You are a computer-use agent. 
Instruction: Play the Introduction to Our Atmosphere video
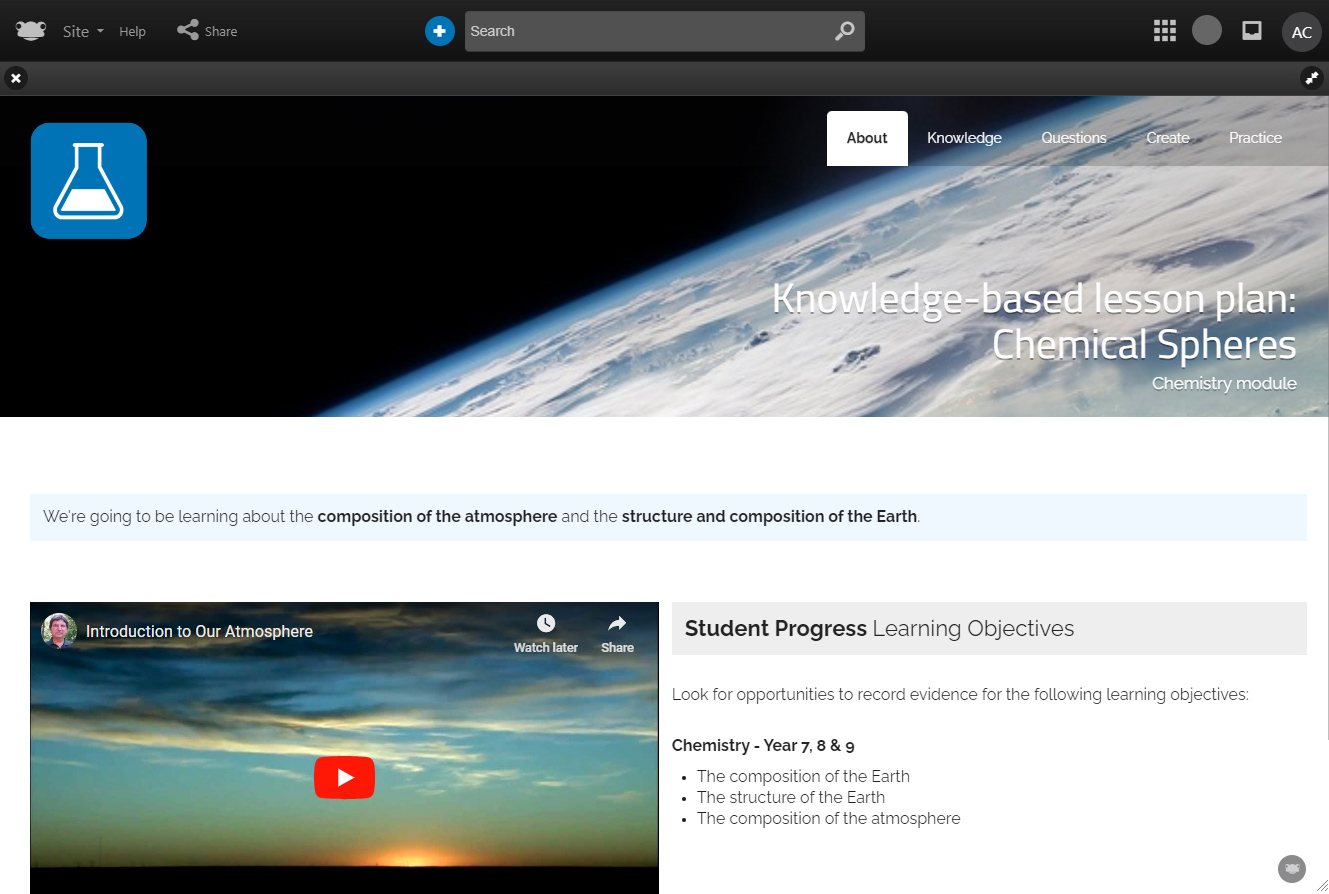(x=344, y=777)
